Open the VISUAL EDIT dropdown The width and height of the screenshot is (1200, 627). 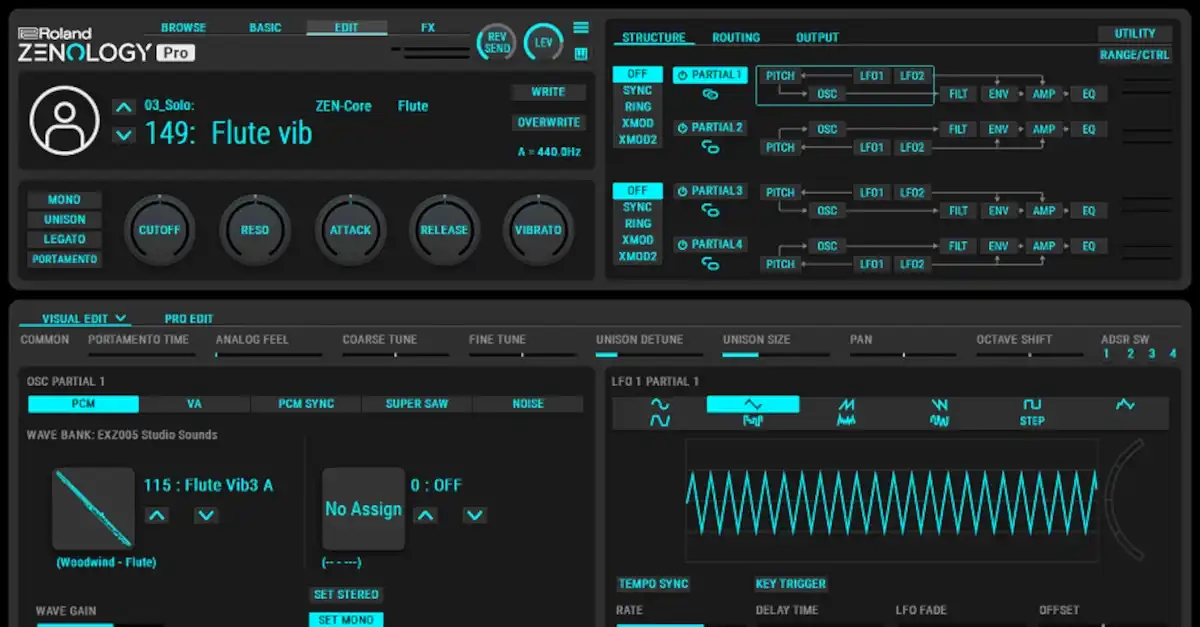point(75,318)
